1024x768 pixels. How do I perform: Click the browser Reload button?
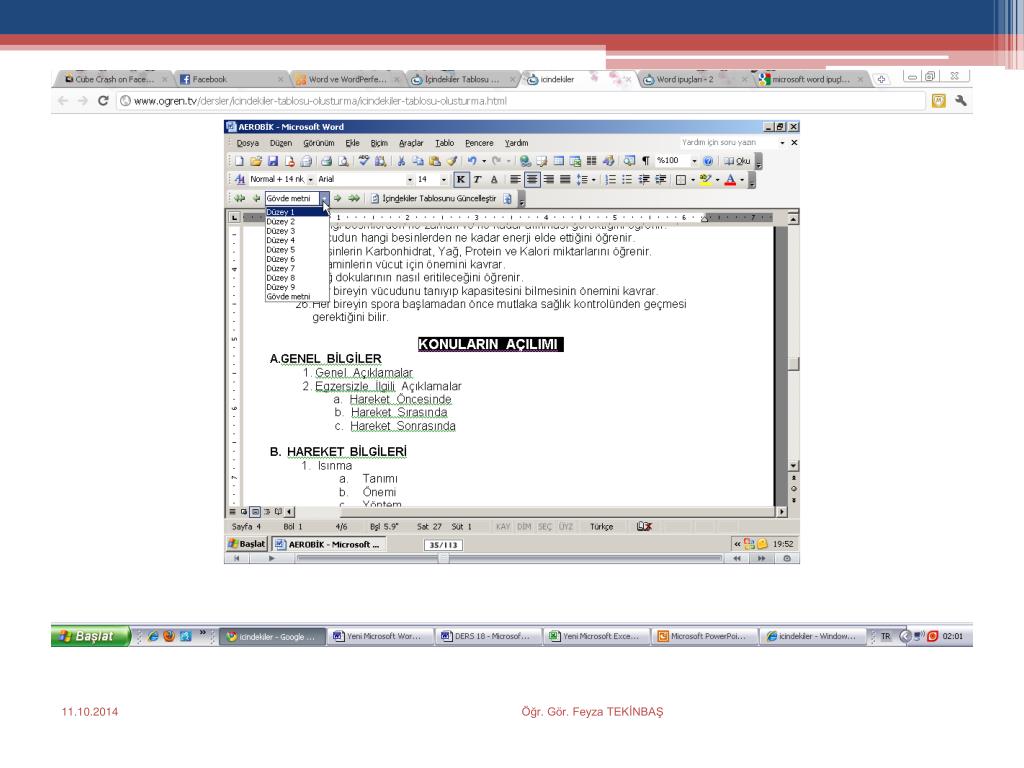103,101
